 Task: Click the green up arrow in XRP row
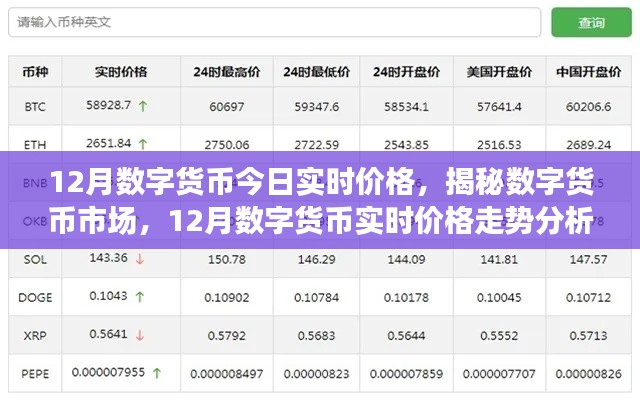[140, 335]
